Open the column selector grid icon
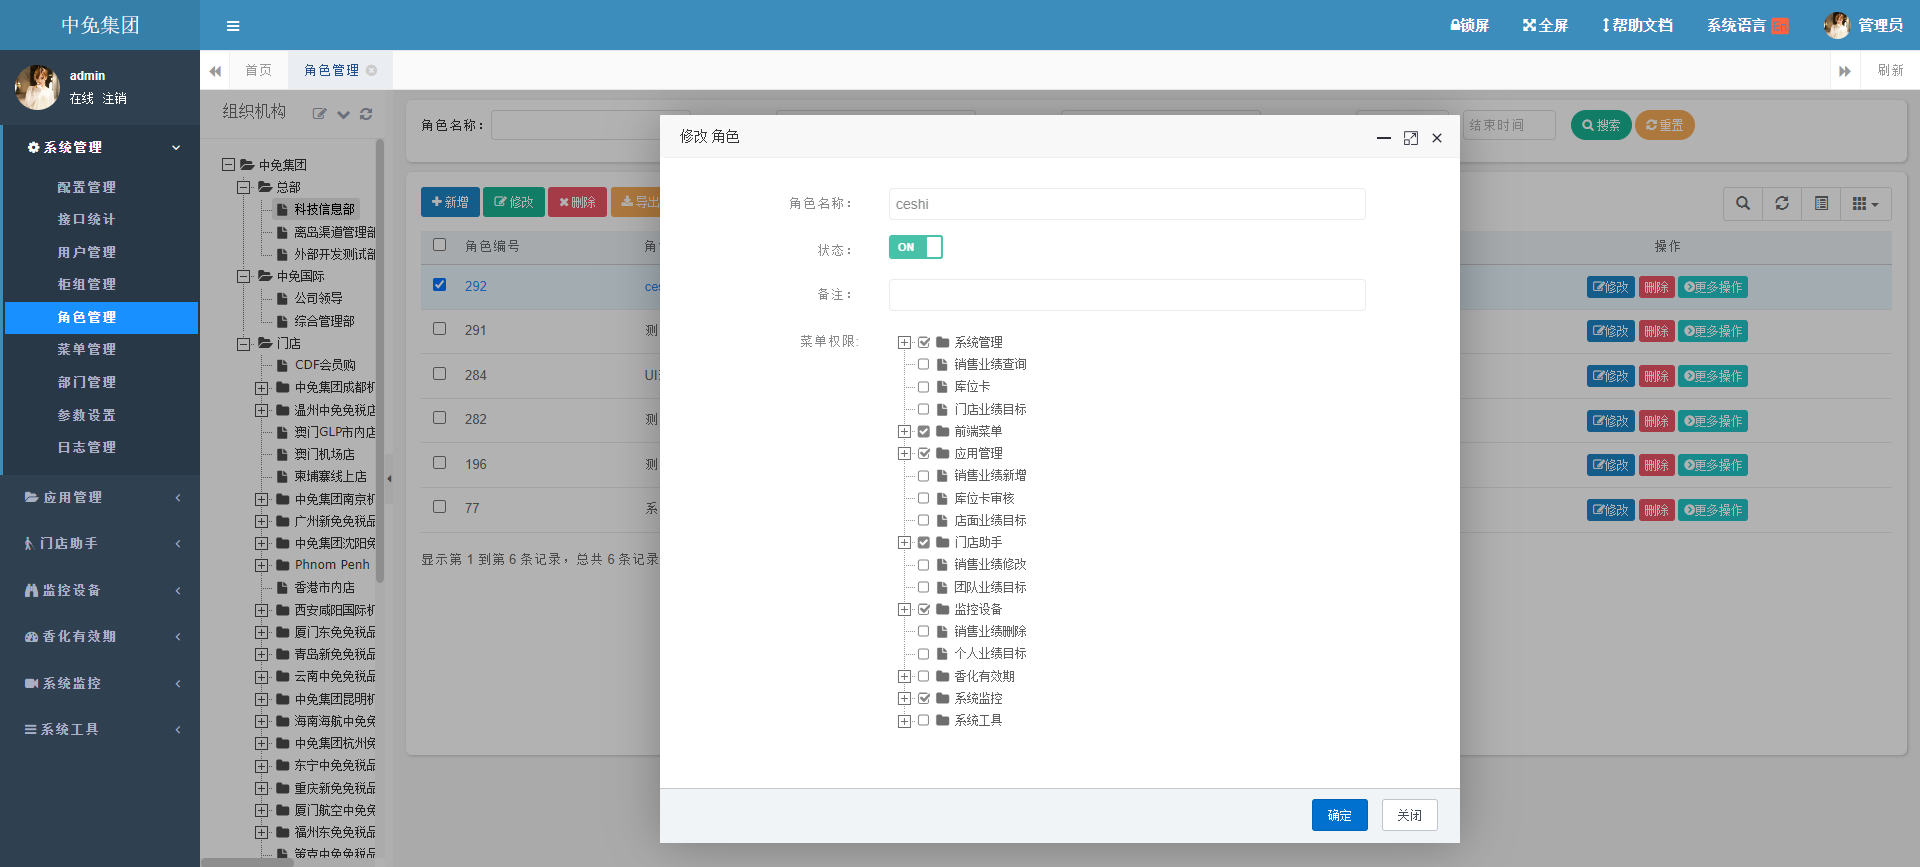The height and width of the screenshot is (867, 1920). click(1865, 204)
